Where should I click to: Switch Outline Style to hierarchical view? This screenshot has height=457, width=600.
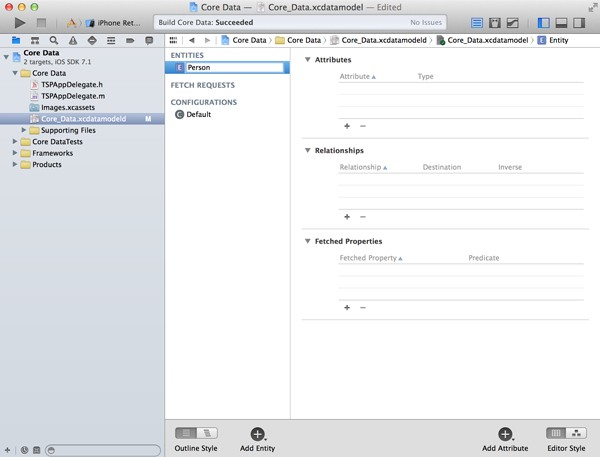tap(207, 433)
